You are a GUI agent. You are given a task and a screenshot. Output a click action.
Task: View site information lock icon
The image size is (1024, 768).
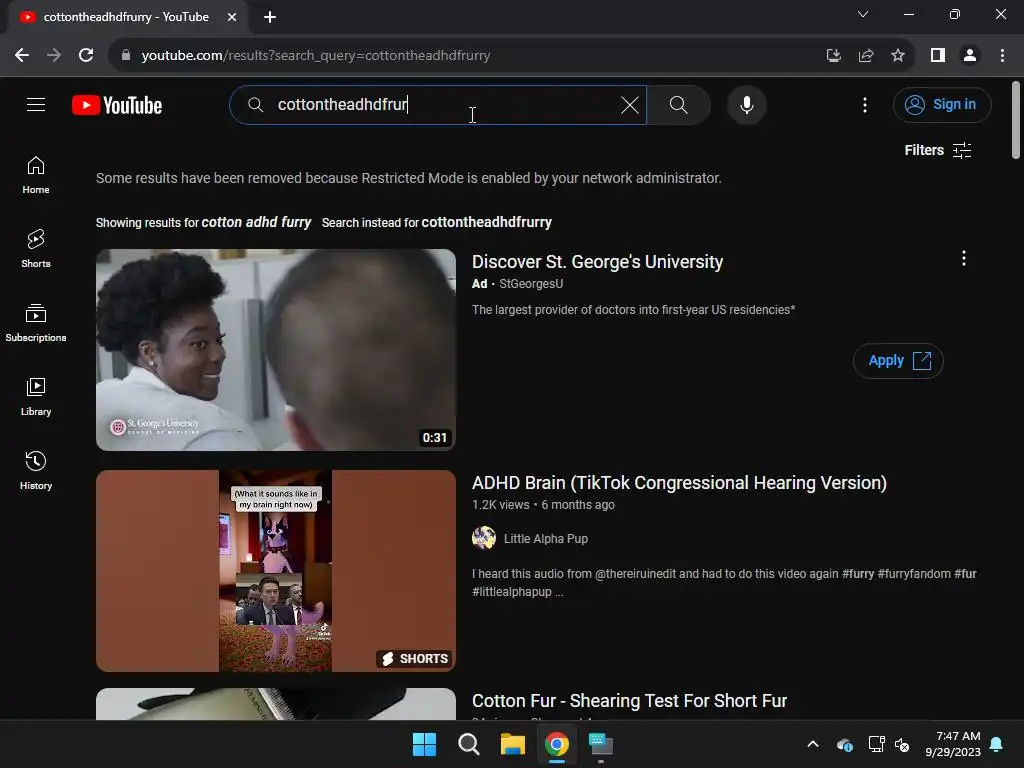[x=126, y=56]
